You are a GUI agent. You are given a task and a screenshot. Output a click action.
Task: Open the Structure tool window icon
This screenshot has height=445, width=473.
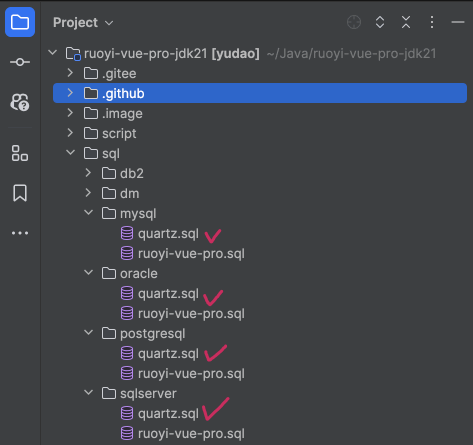20,153
